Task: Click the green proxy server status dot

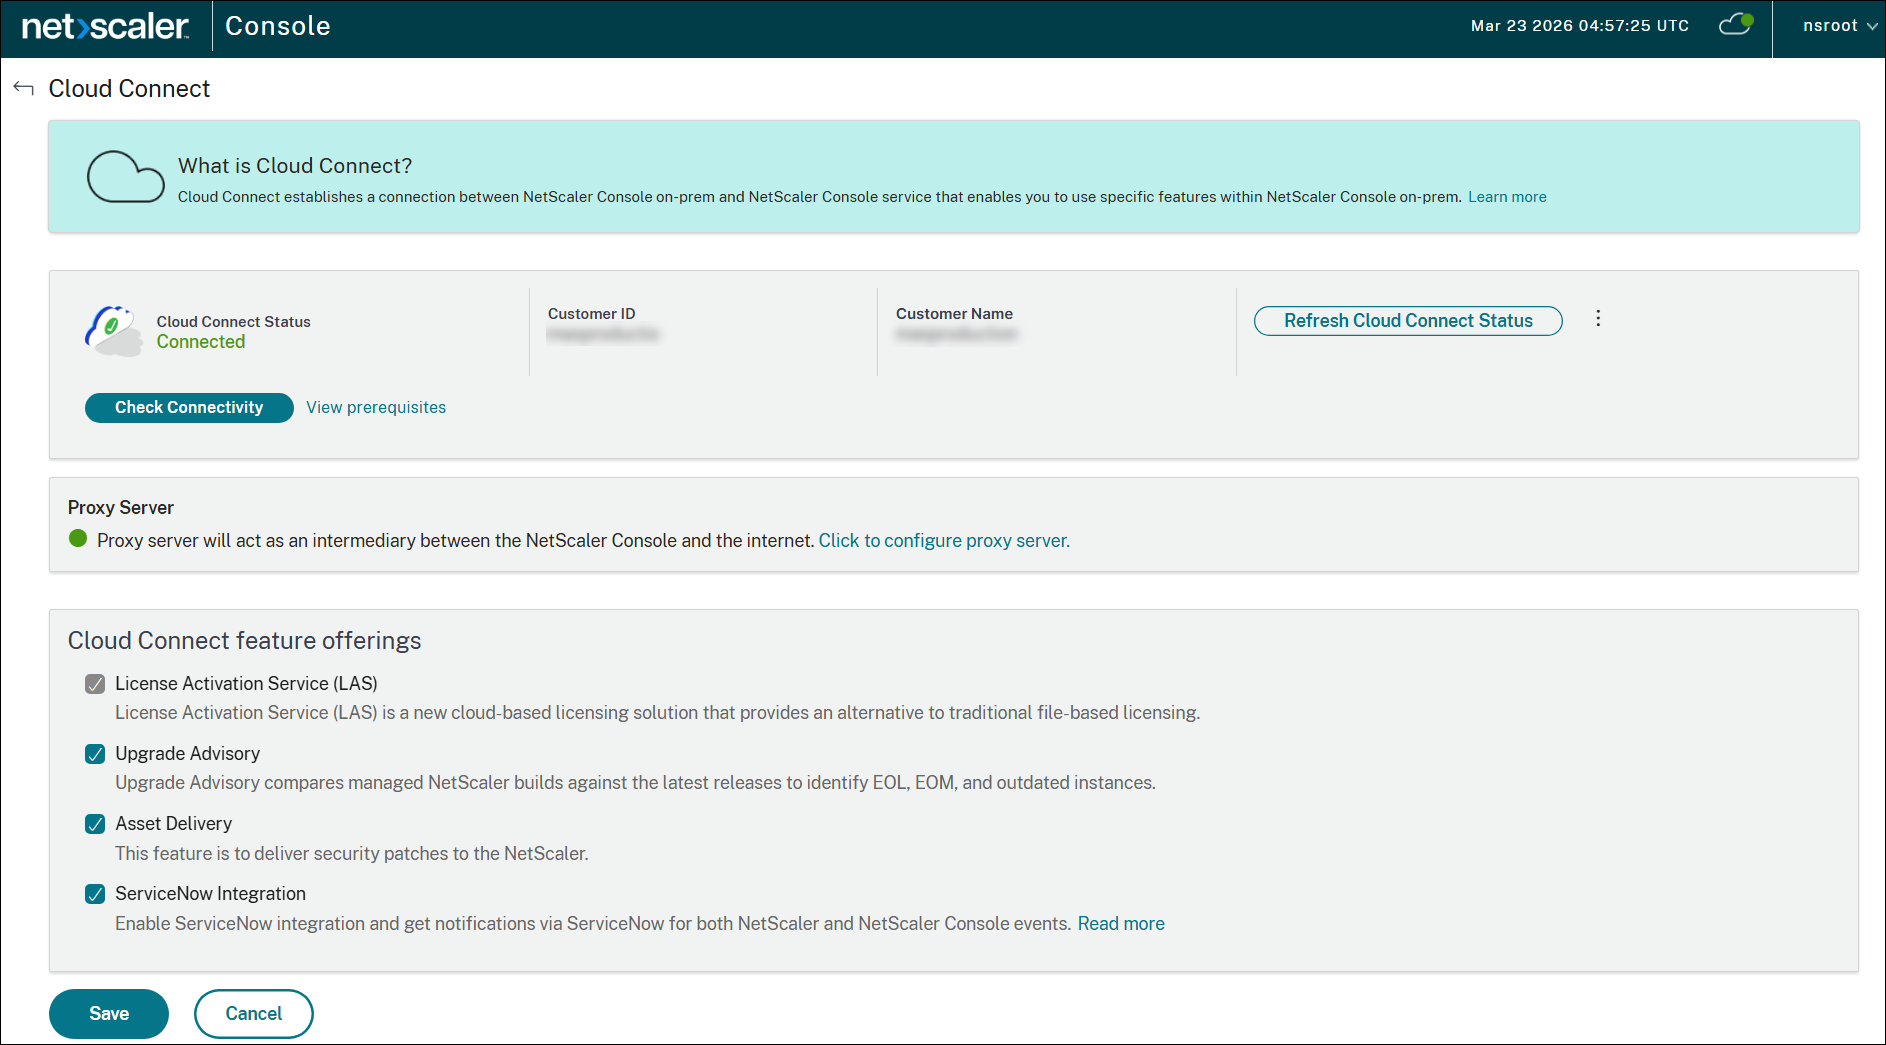Action: point(78,539)
